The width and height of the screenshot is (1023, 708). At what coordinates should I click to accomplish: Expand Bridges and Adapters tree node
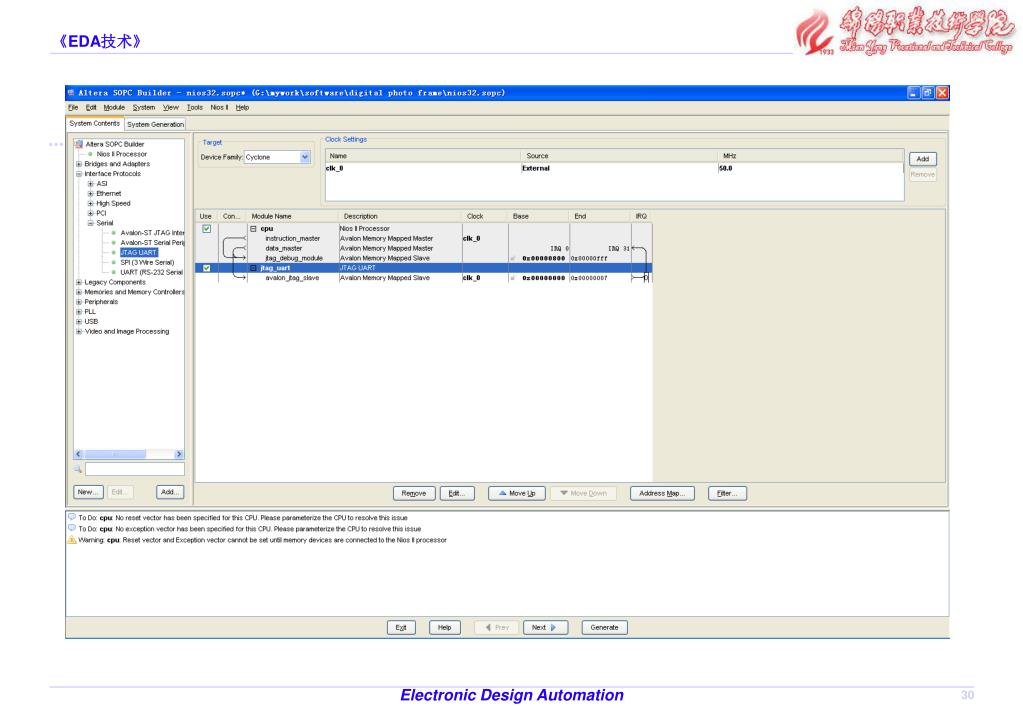click(79, 164)
